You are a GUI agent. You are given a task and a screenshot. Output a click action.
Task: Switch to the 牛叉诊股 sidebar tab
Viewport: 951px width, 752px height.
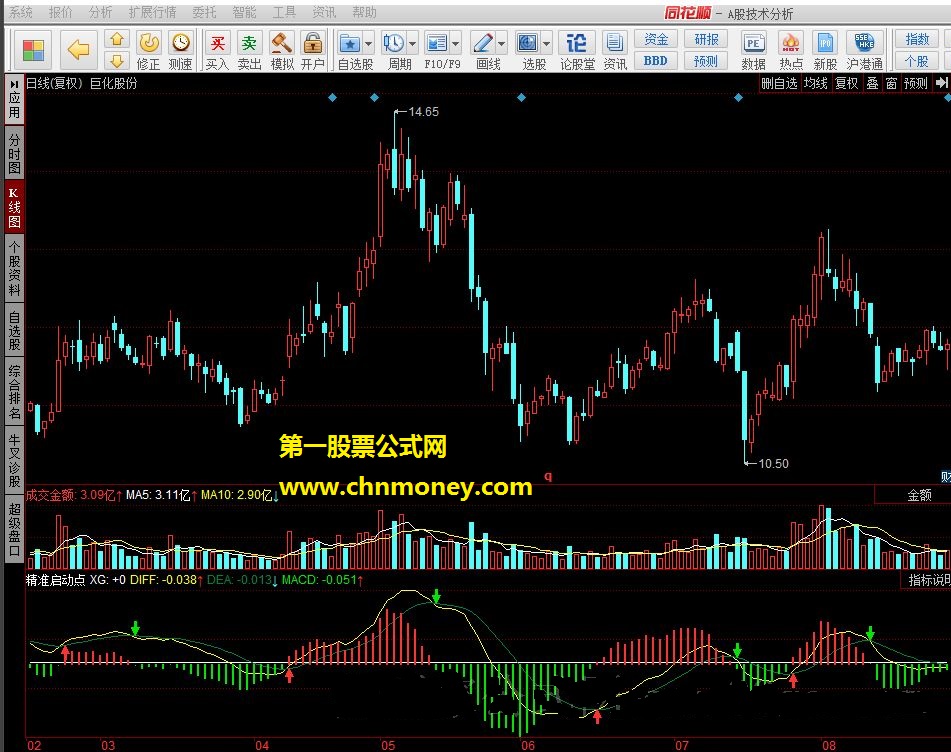tap(14, 460)
